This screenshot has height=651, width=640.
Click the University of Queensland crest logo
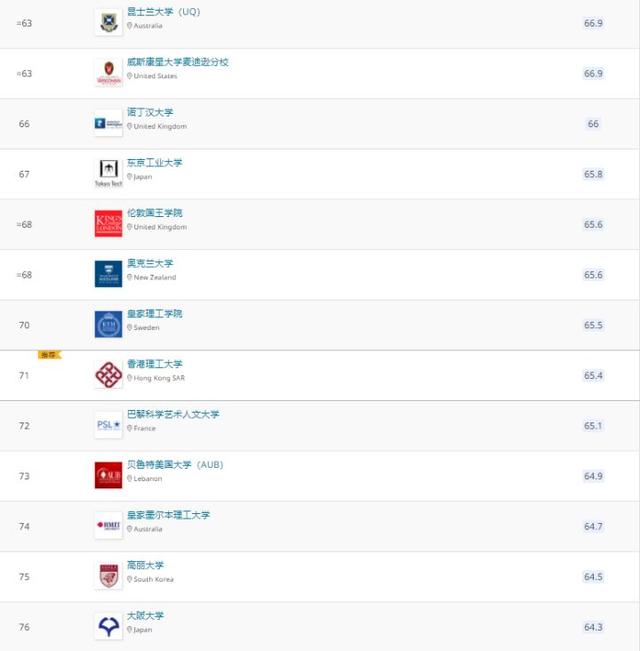[108, 22]
